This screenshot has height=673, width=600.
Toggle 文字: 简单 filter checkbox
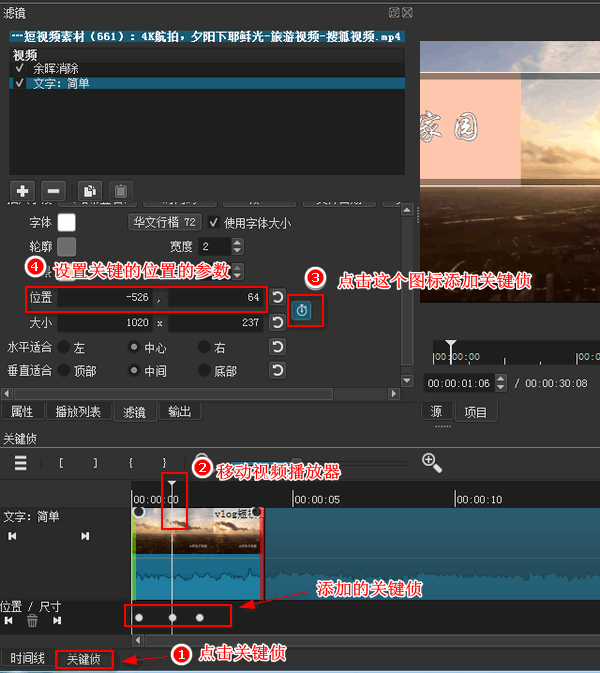(19, 83)
